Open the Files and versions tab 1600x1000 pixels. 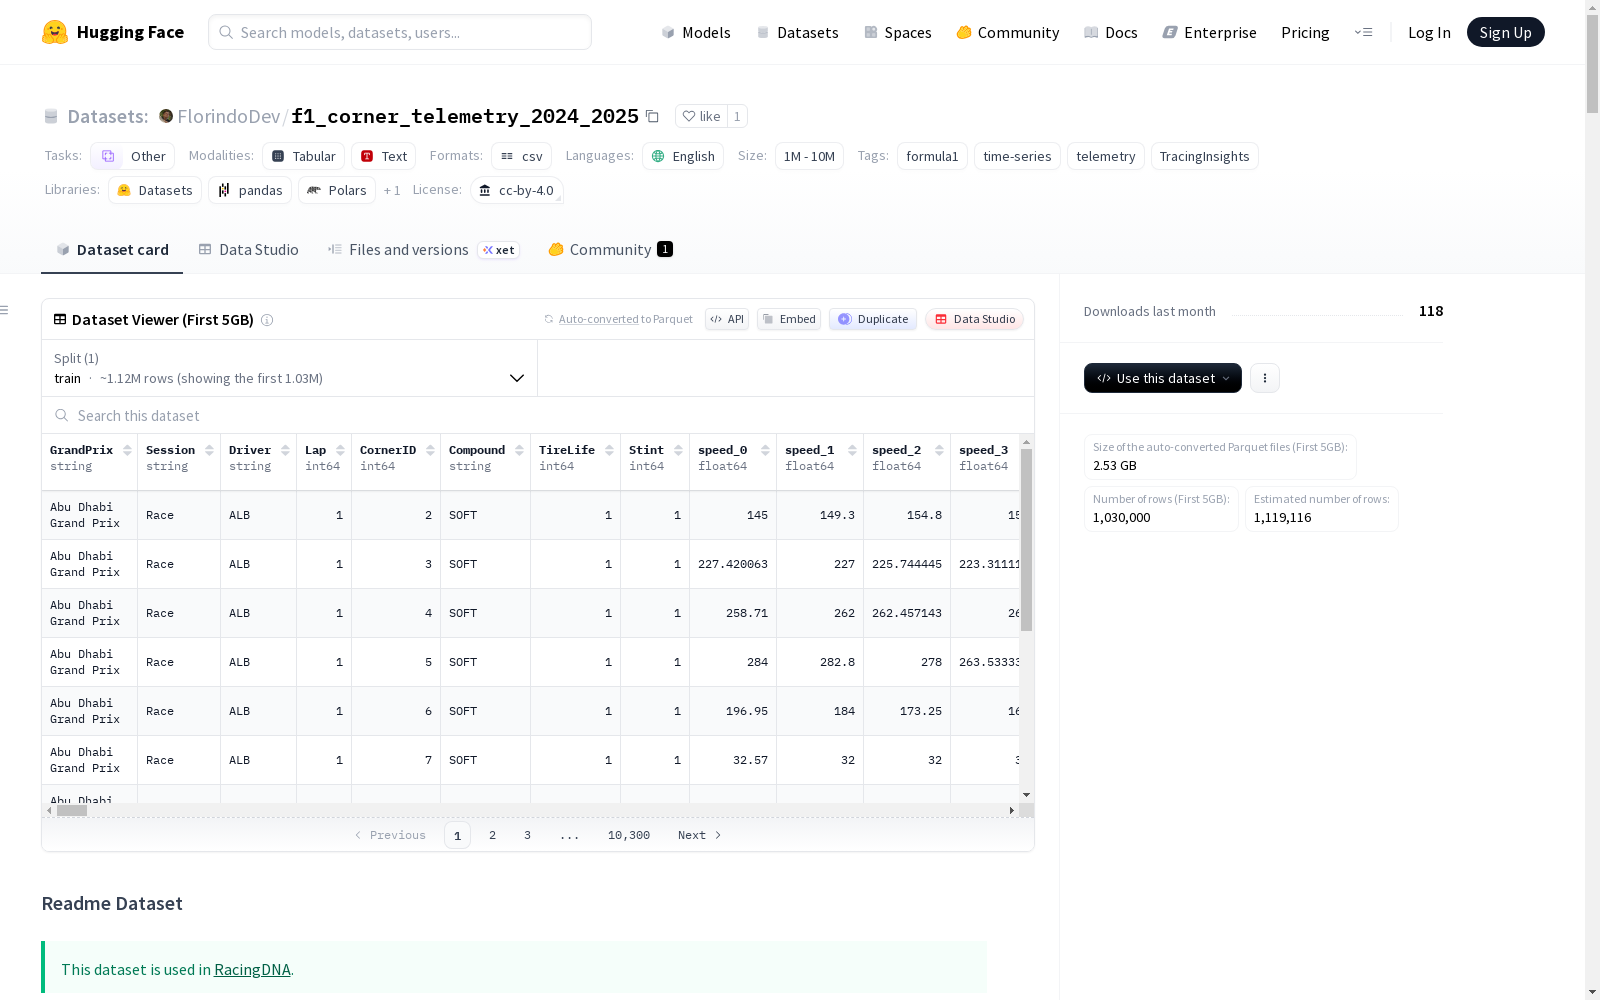point(423,250)
